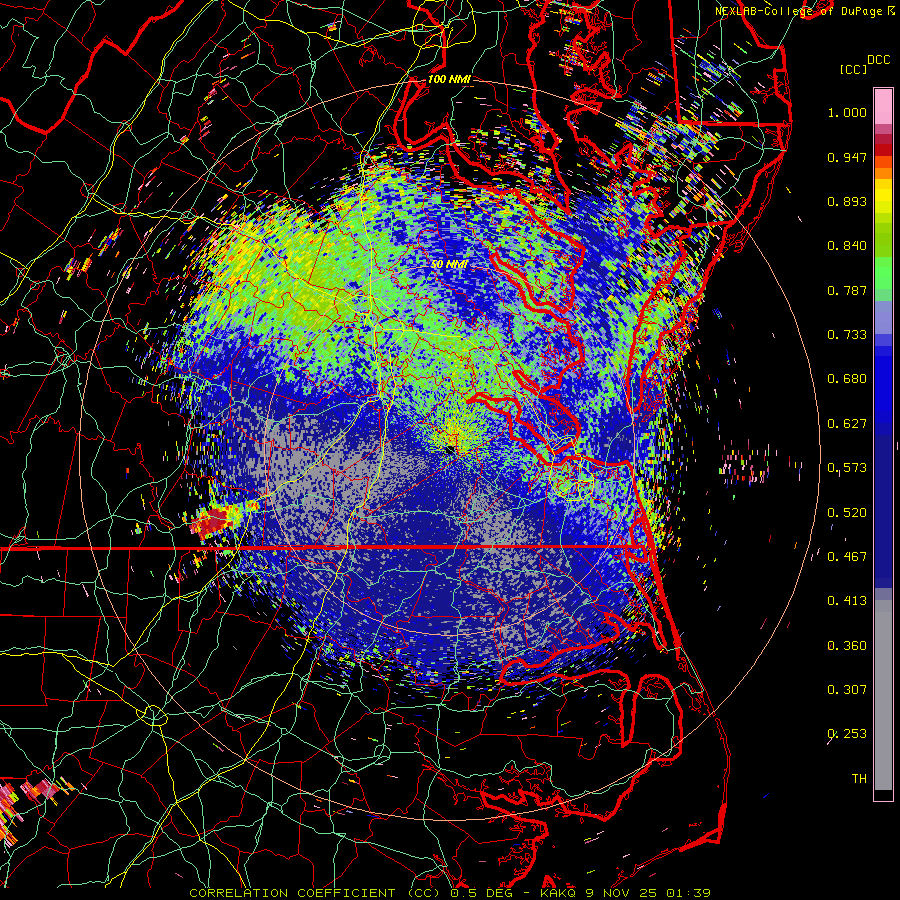Click the 50 NMI range ring label

(x=449, y=264)
